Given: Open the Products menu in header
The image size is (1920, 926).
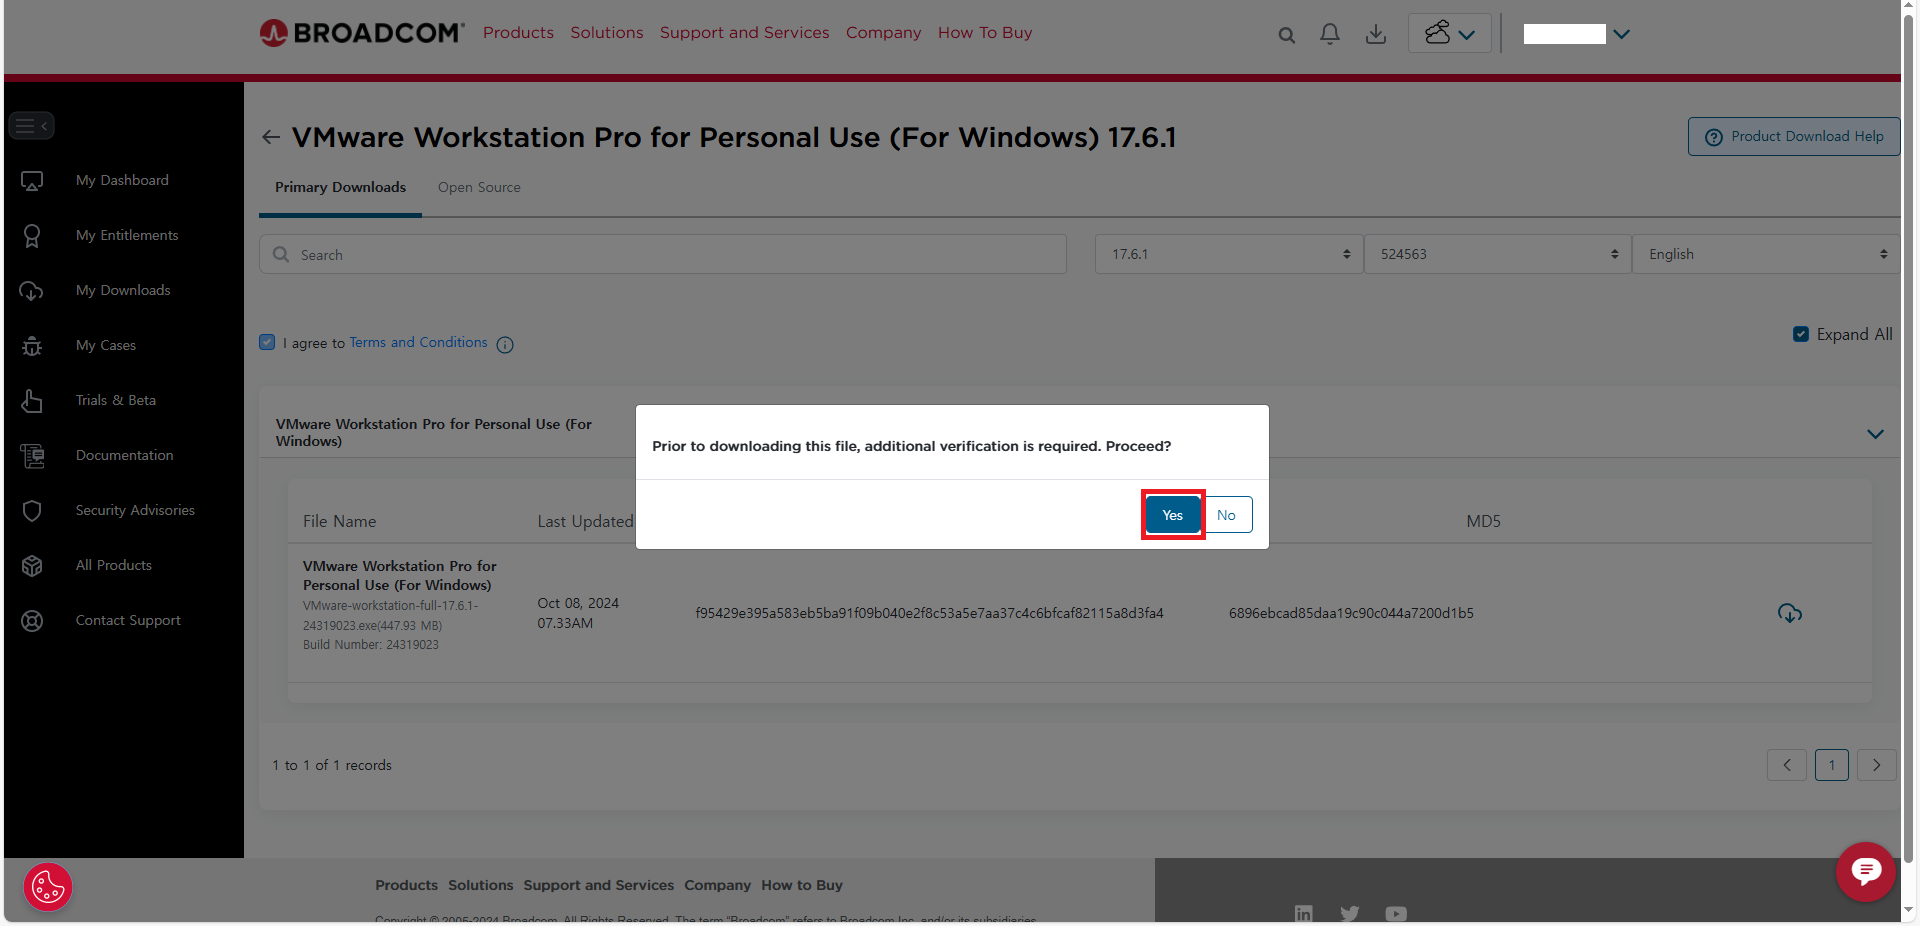Looking at the screenshot, I should tap(518, 33).
